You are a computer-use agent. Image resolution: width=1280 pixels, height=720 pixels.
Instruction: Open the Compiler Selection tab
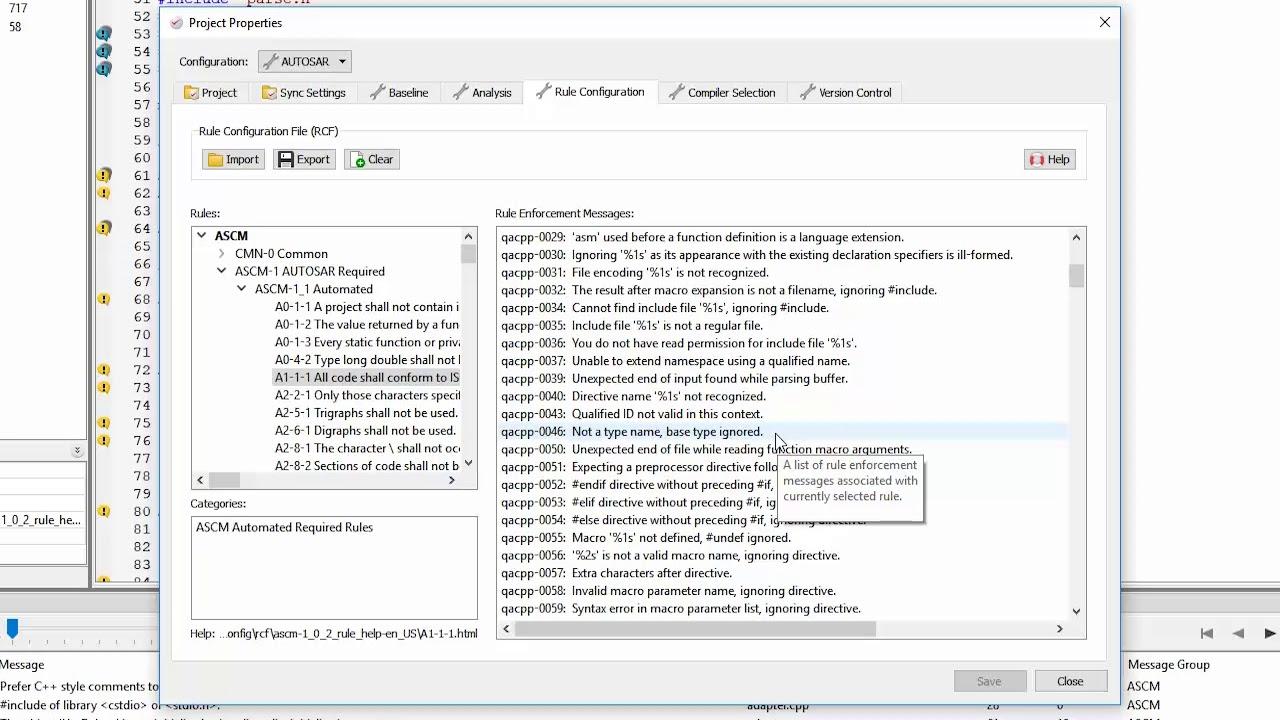pos(722,93)
